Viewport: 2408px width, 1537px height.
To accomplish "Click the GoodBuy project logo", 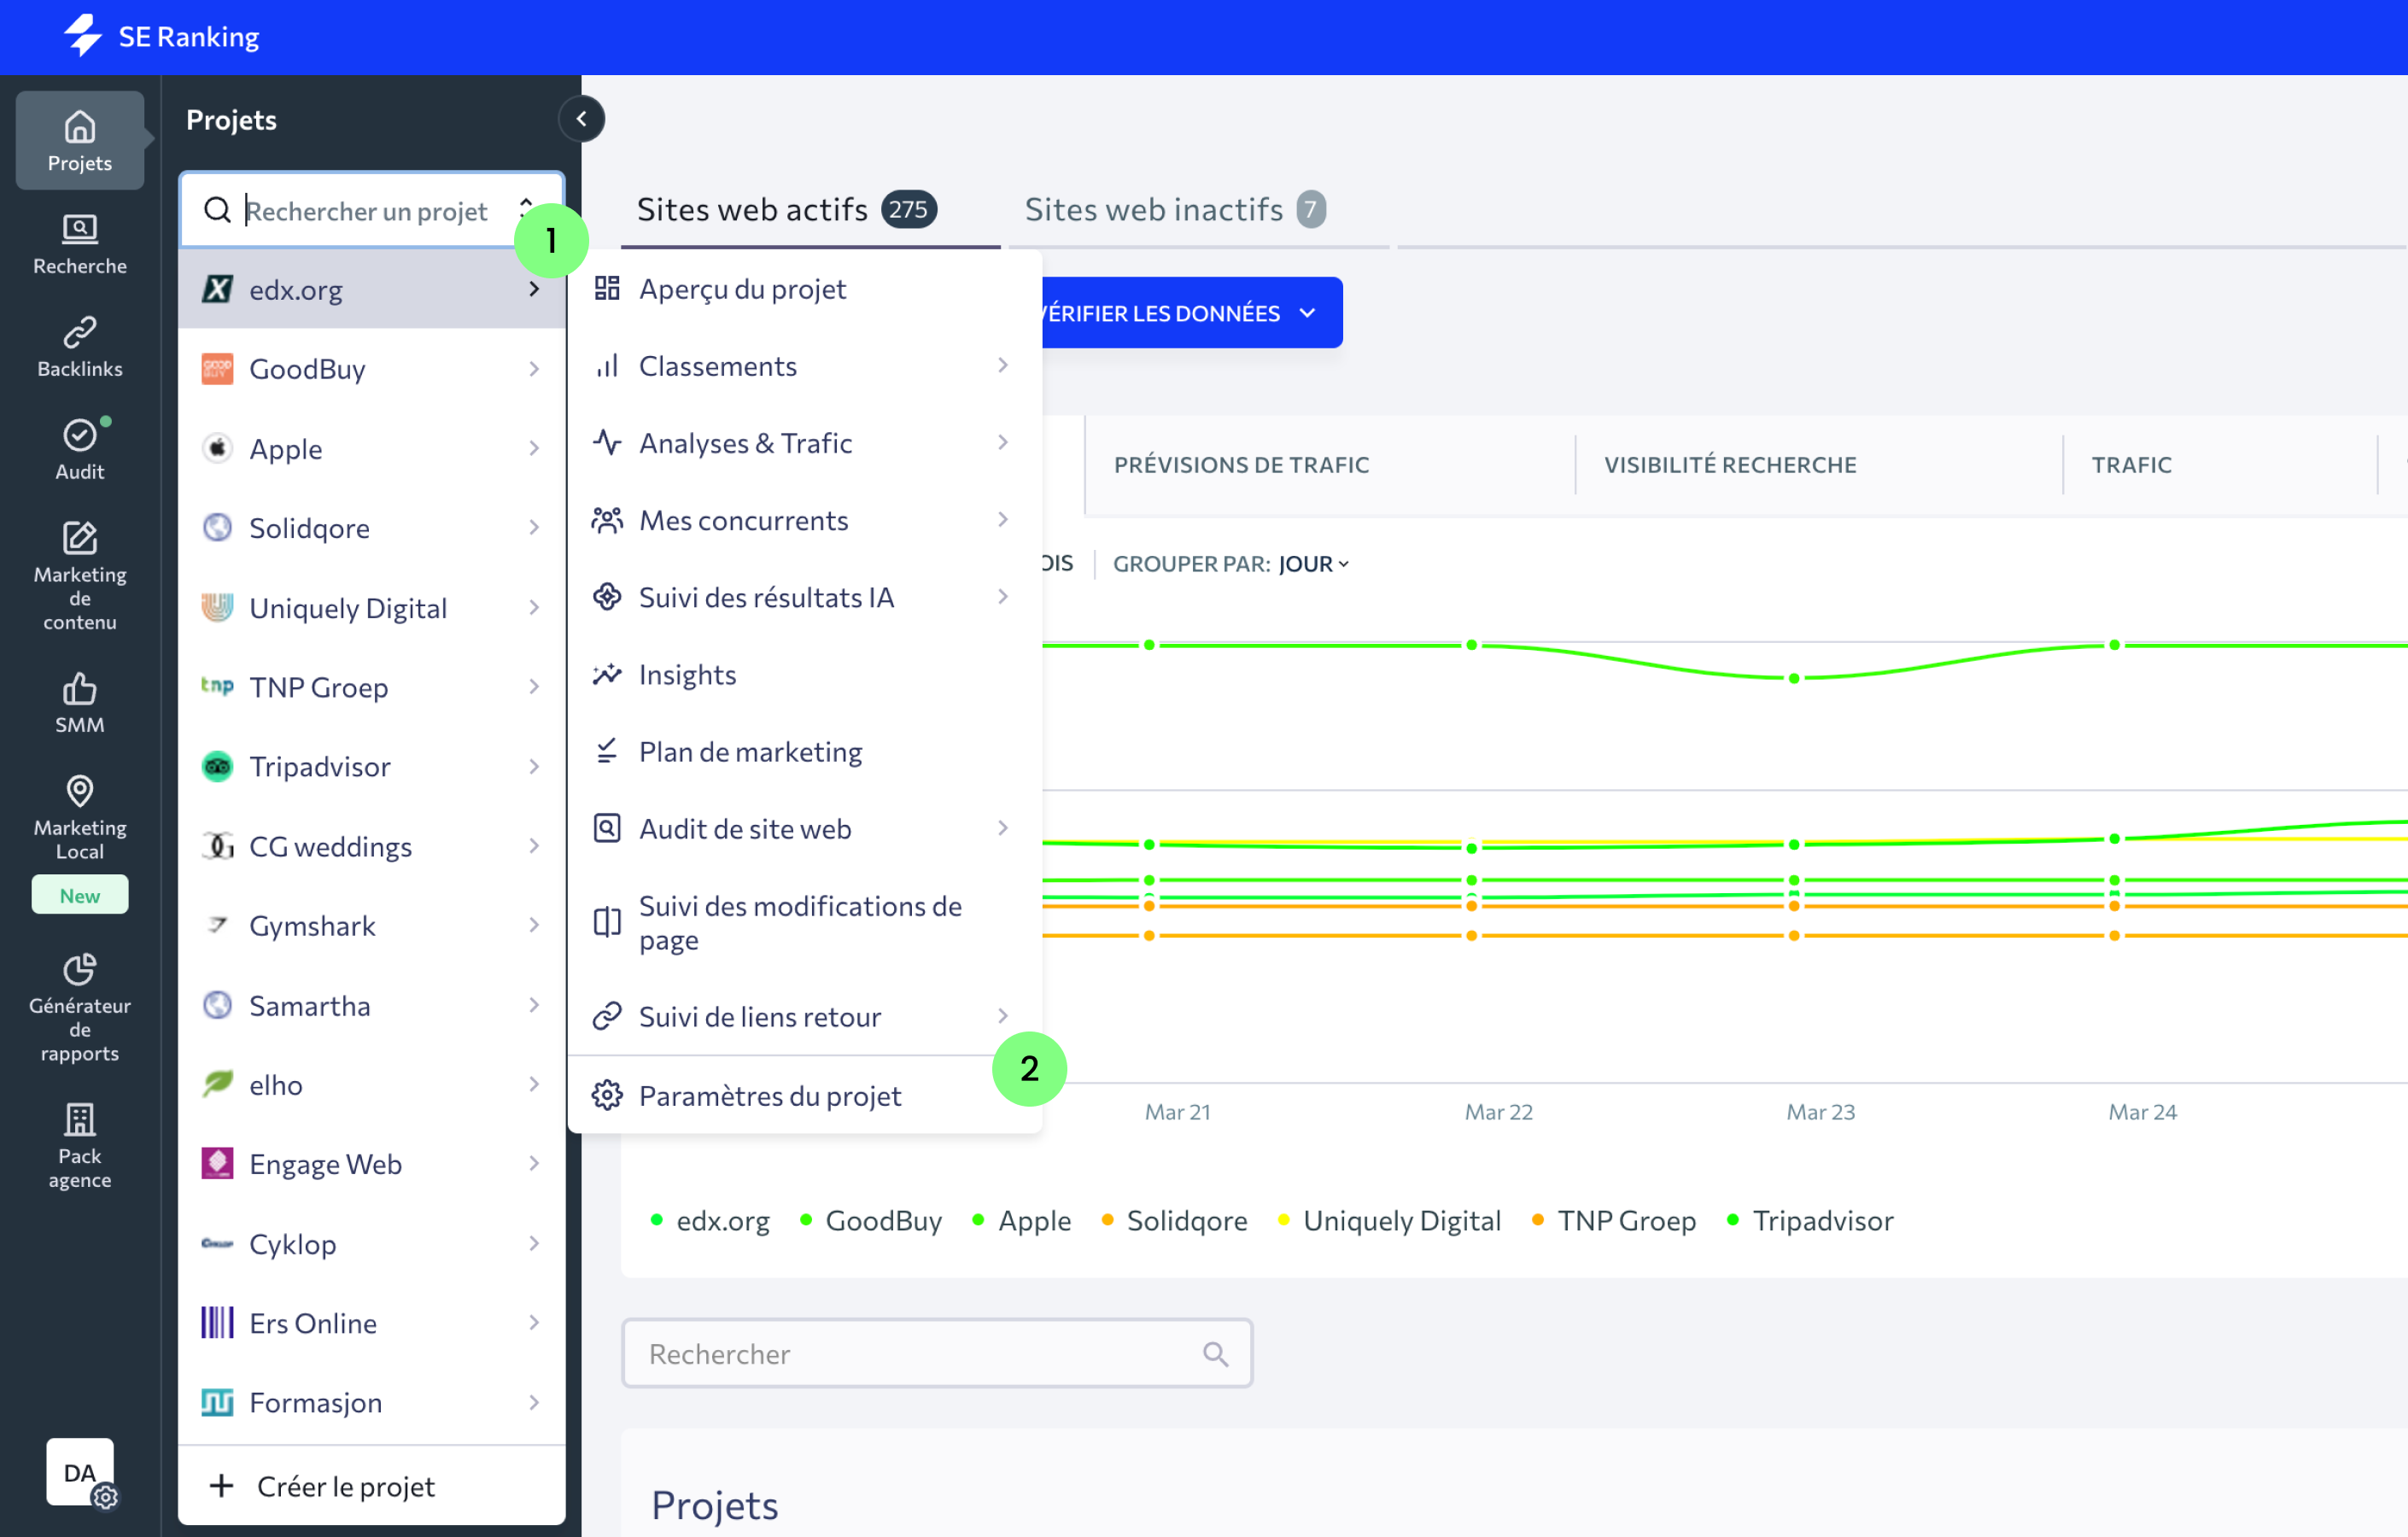I will (x=217, y=369).
